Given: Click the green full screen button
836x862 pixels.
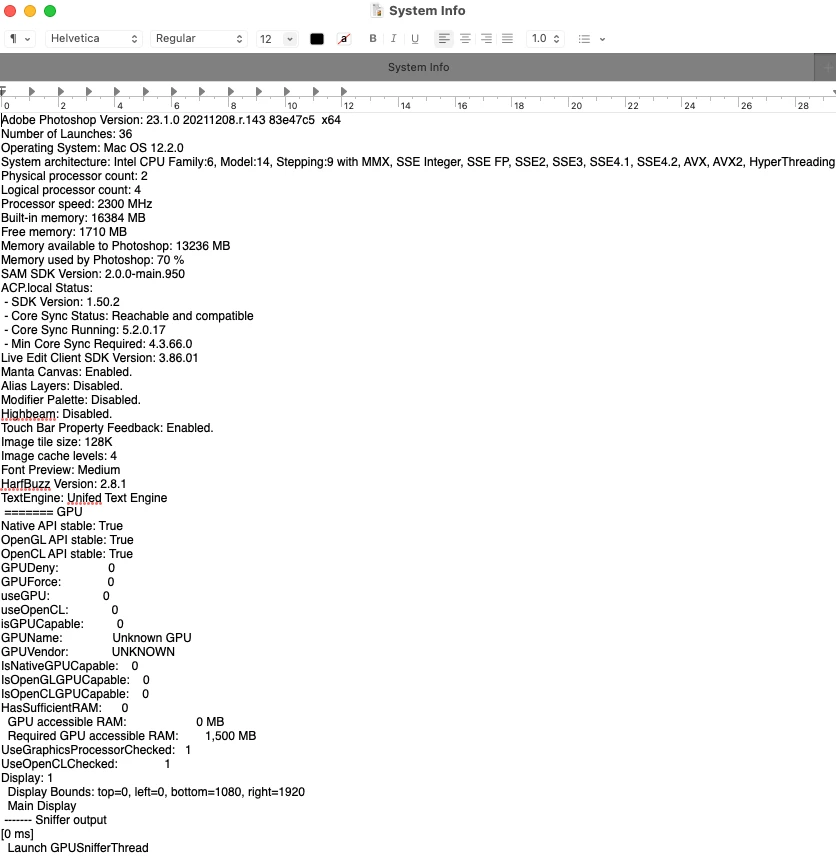Looking at the screenshot, I should pos(50,11).
